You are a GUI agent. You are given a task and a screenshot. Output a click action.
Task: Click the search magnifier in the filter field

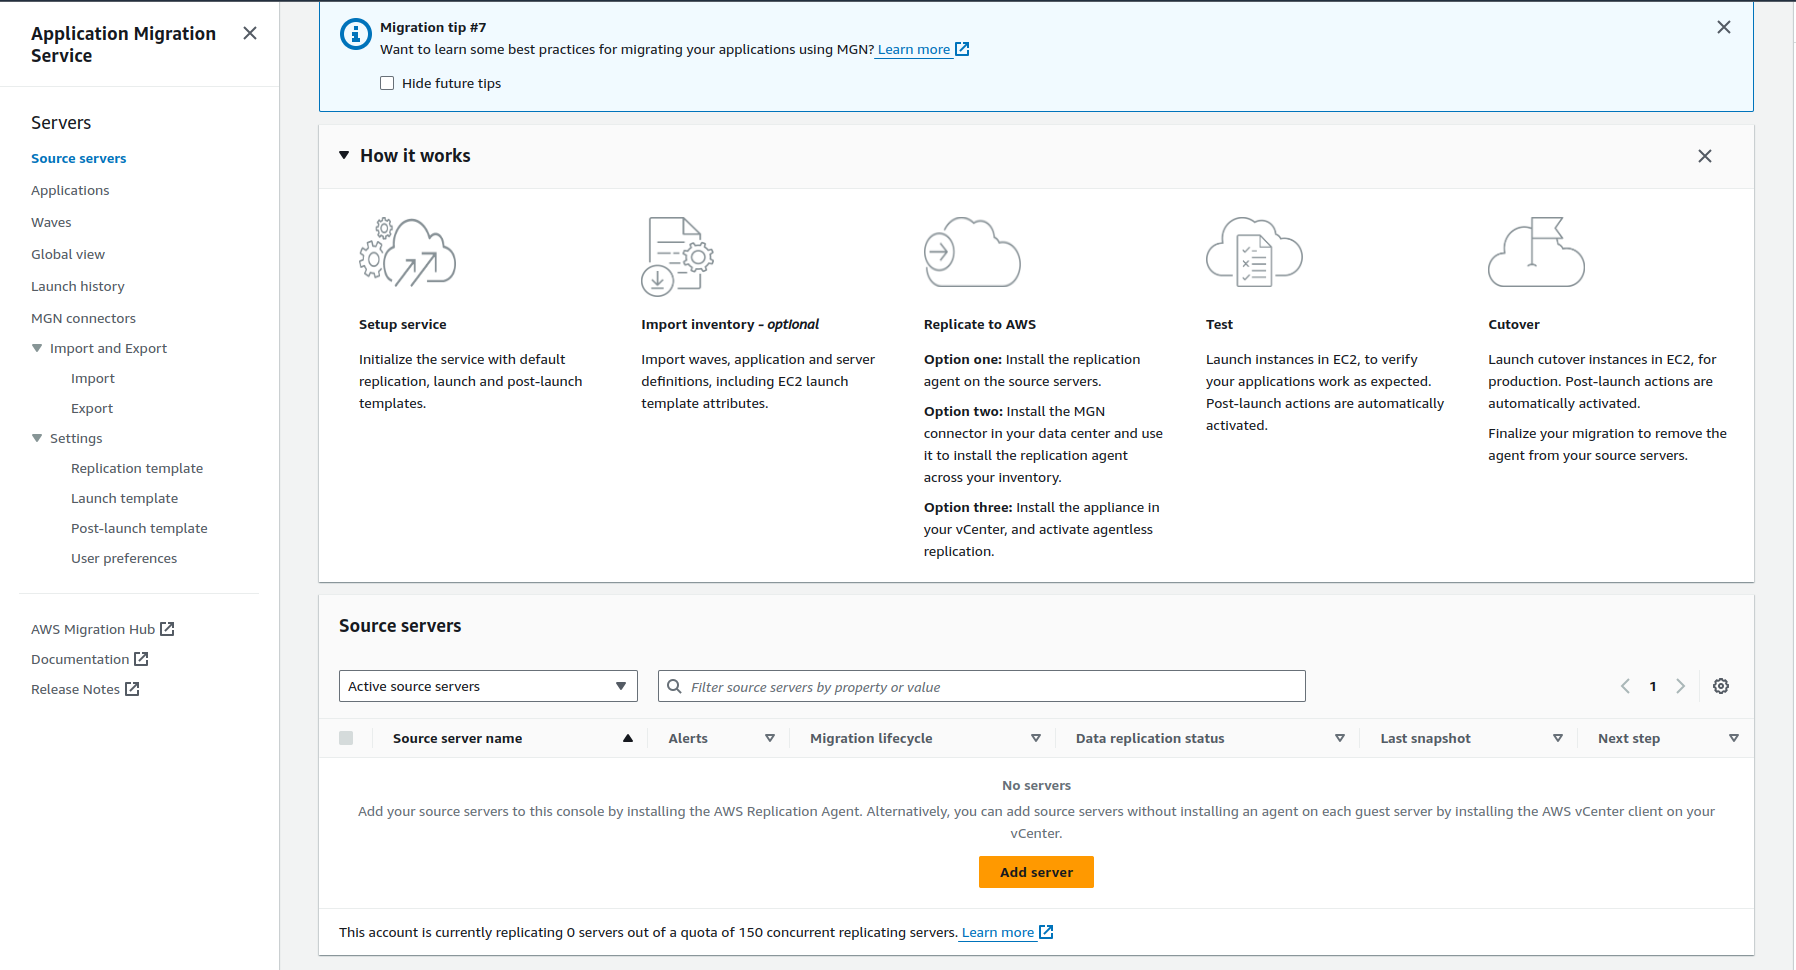coord(674,686)
